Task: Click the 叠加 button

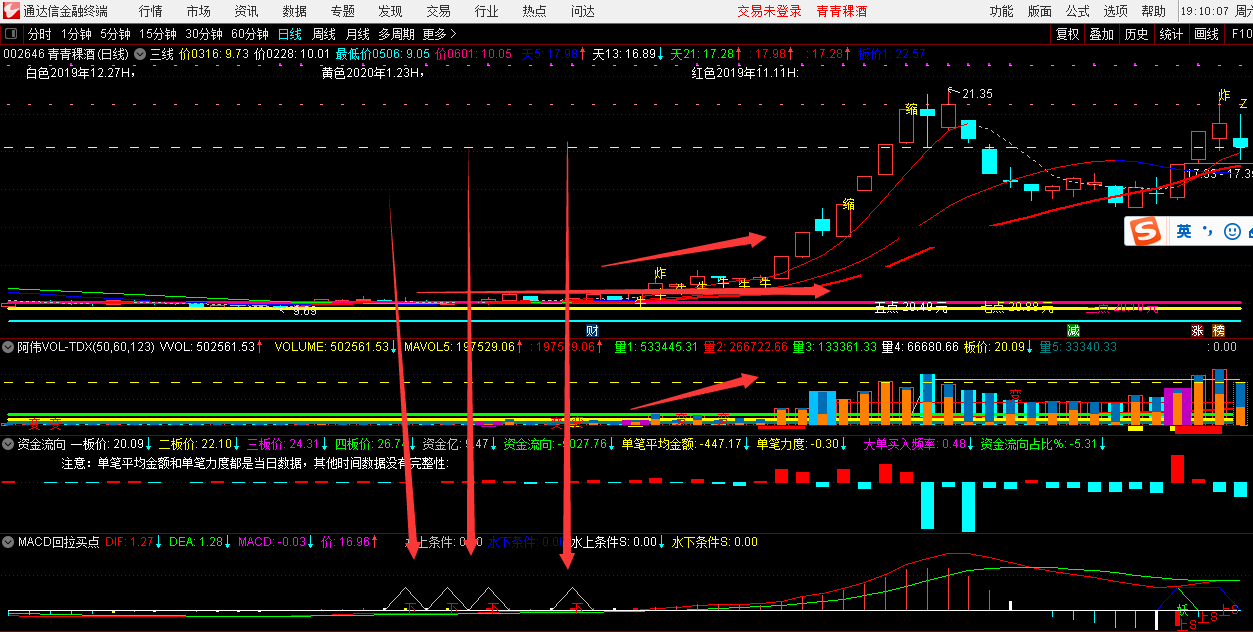Action: click(1102, 34)
